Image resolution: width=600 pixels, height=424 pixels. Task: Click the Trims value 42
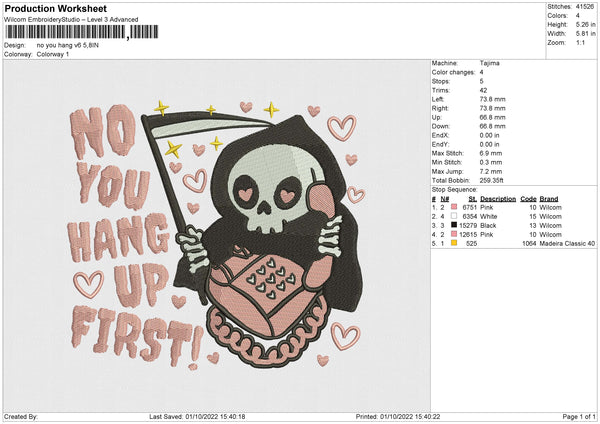pos(483,90)
